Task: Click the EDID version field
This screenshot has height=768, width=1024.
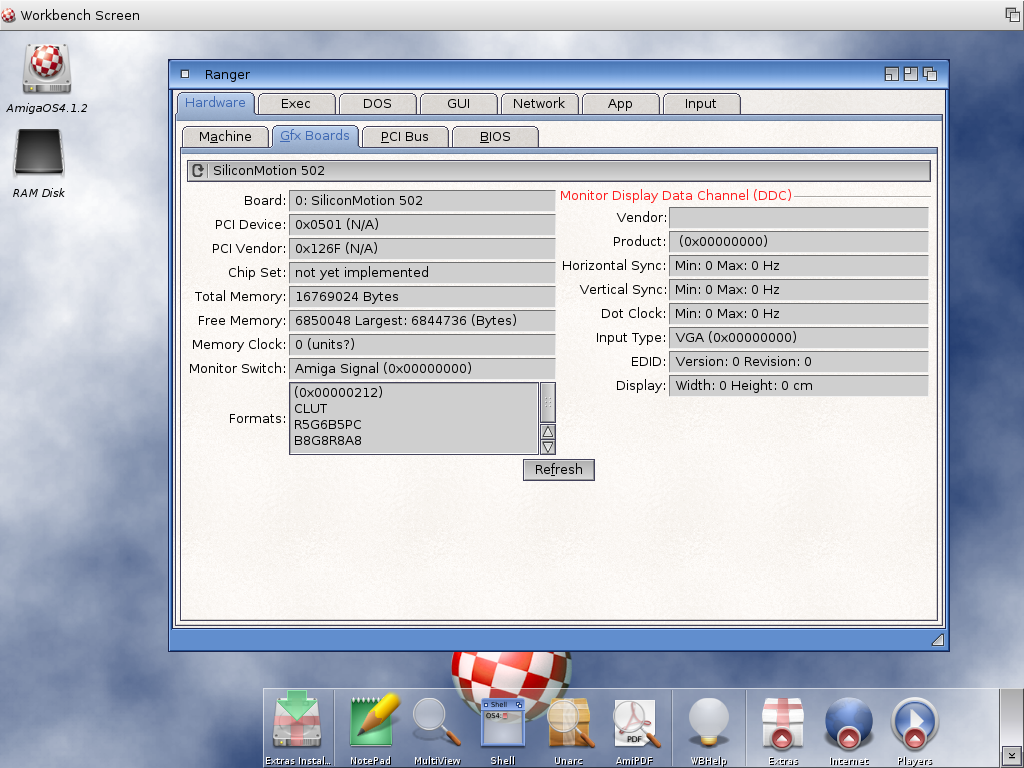Action: 799,362
